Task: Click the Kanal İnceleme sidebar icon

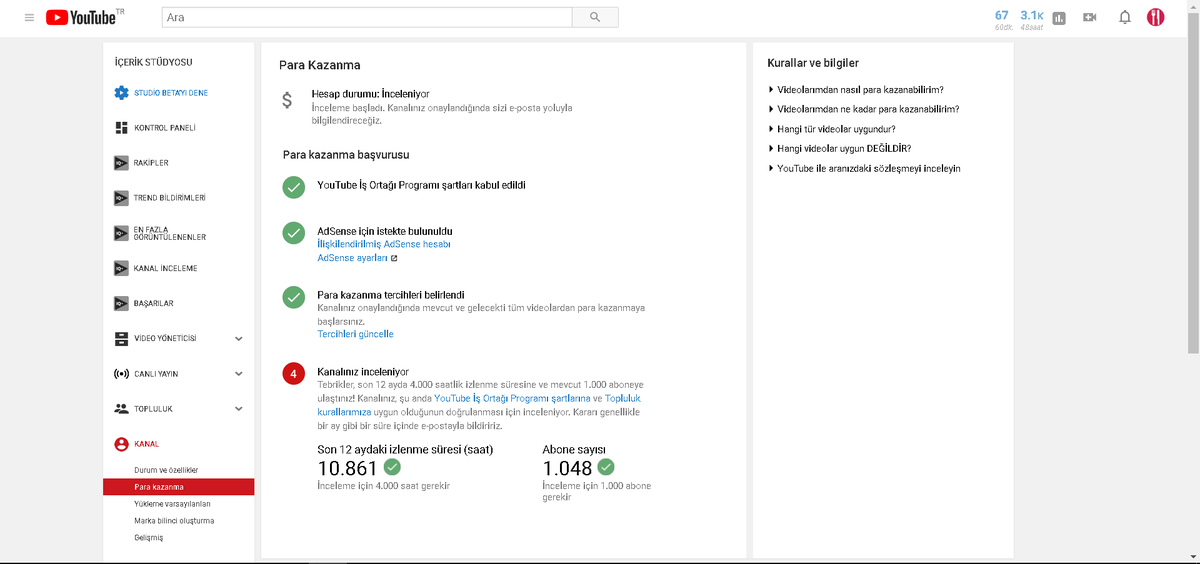Action: point(121,268)
